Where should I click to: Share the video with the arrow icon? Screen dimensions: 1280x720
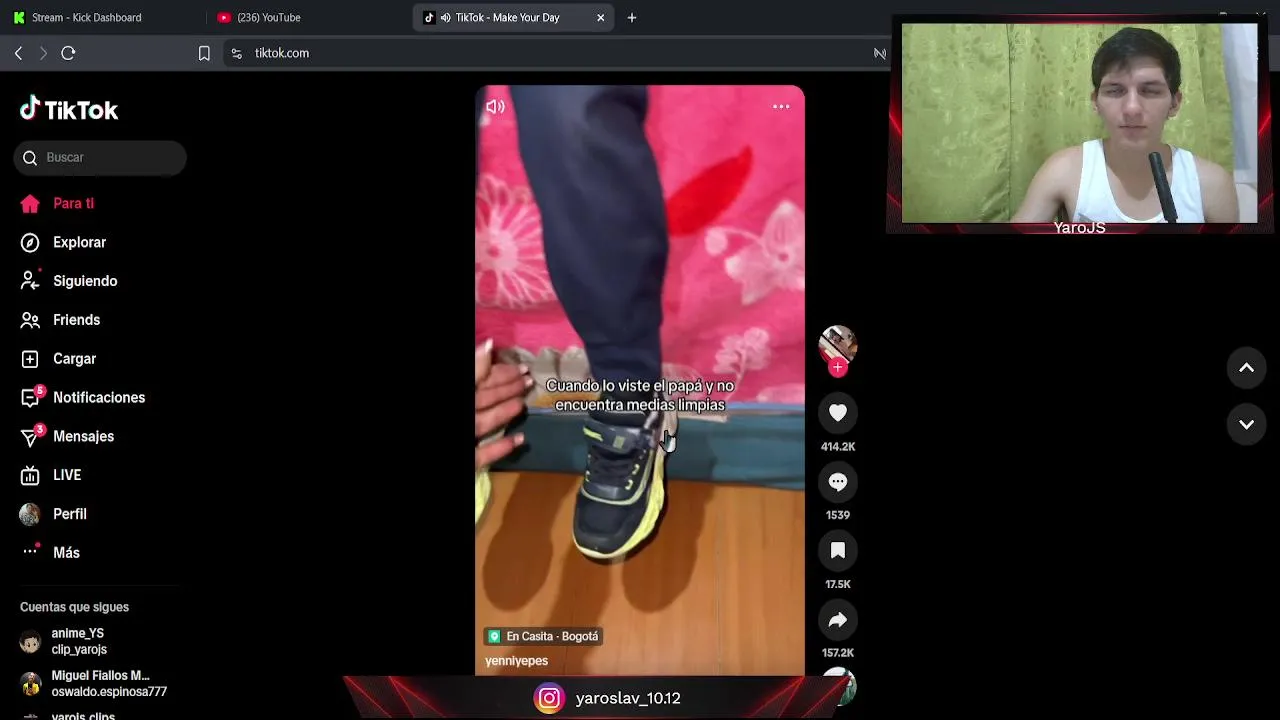click(838, 620)
